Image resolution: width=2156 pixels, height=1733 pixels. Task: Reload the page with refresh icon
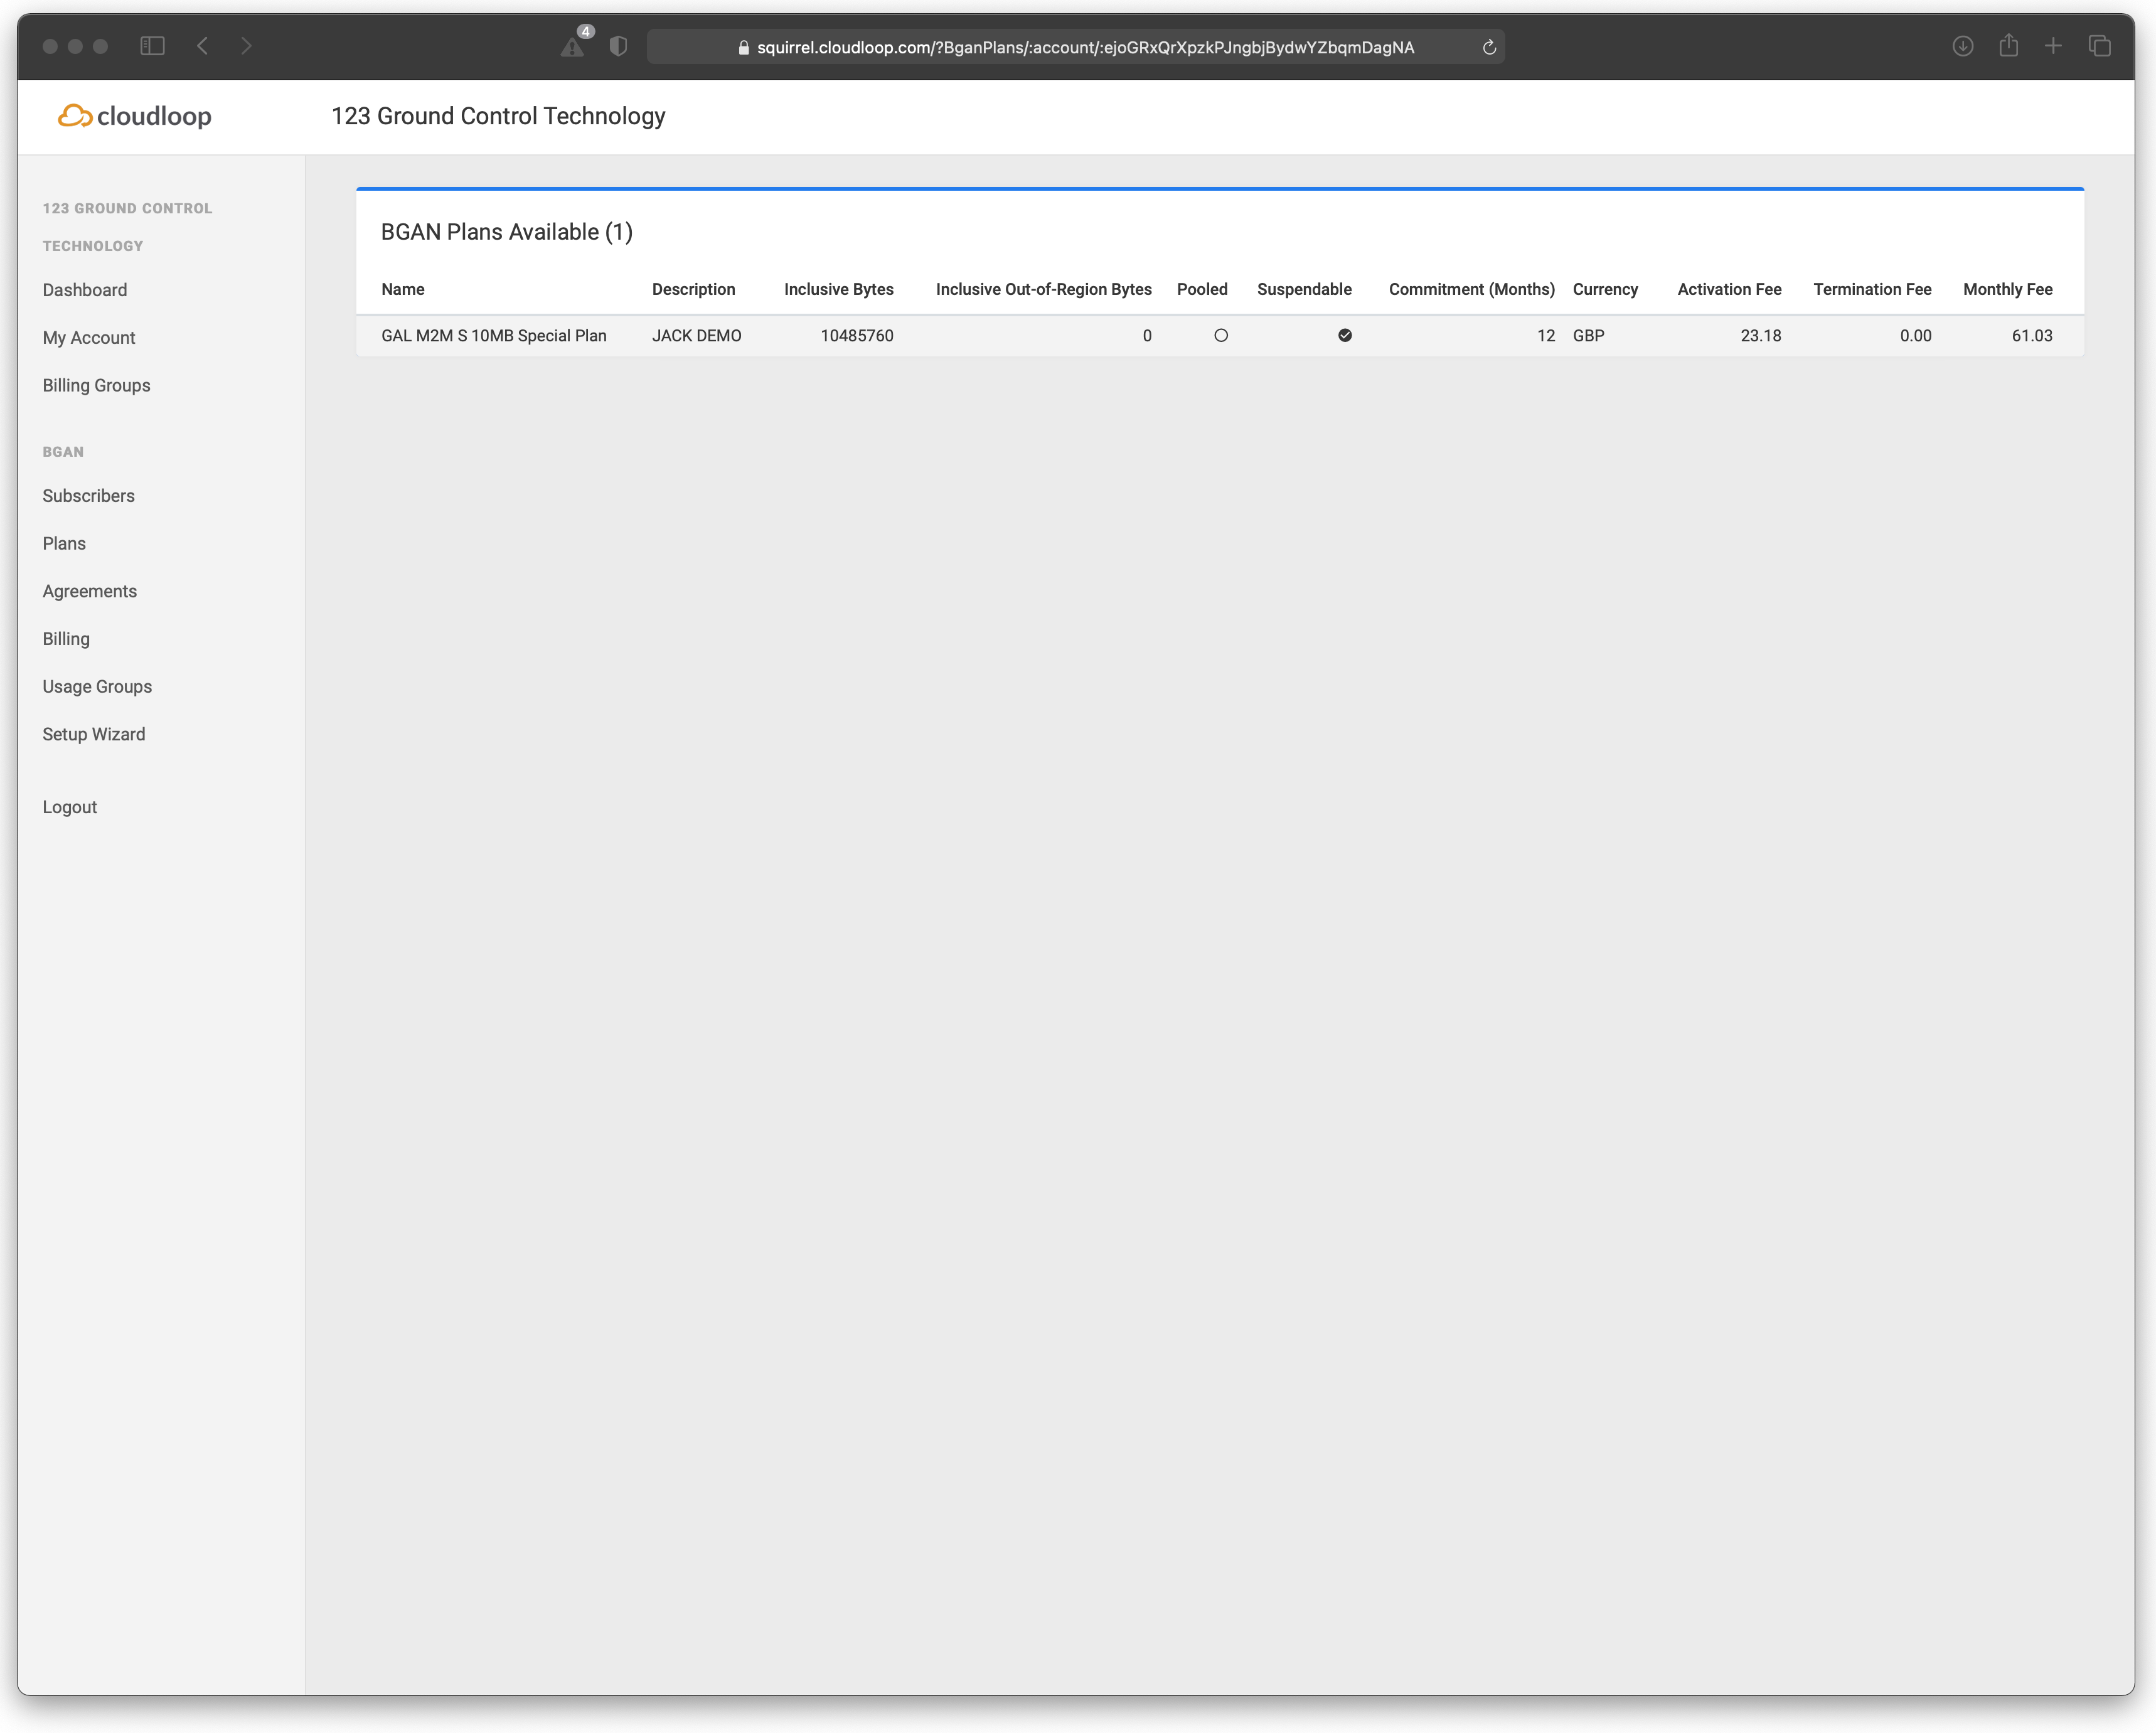tap(1488, 47)
